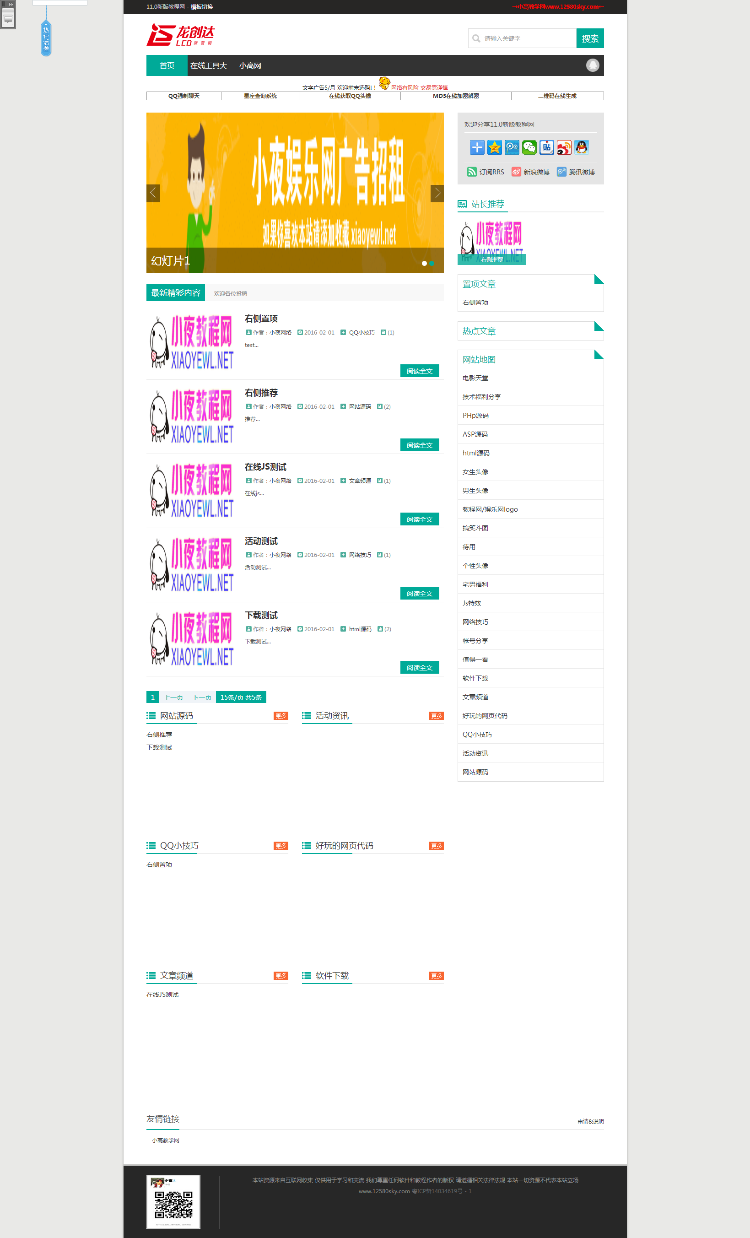Image resolution: width=750 pixels, height=1238 pixels.
Task: Select the second slideshow dot indicator
Action: [x=432, y=263]
